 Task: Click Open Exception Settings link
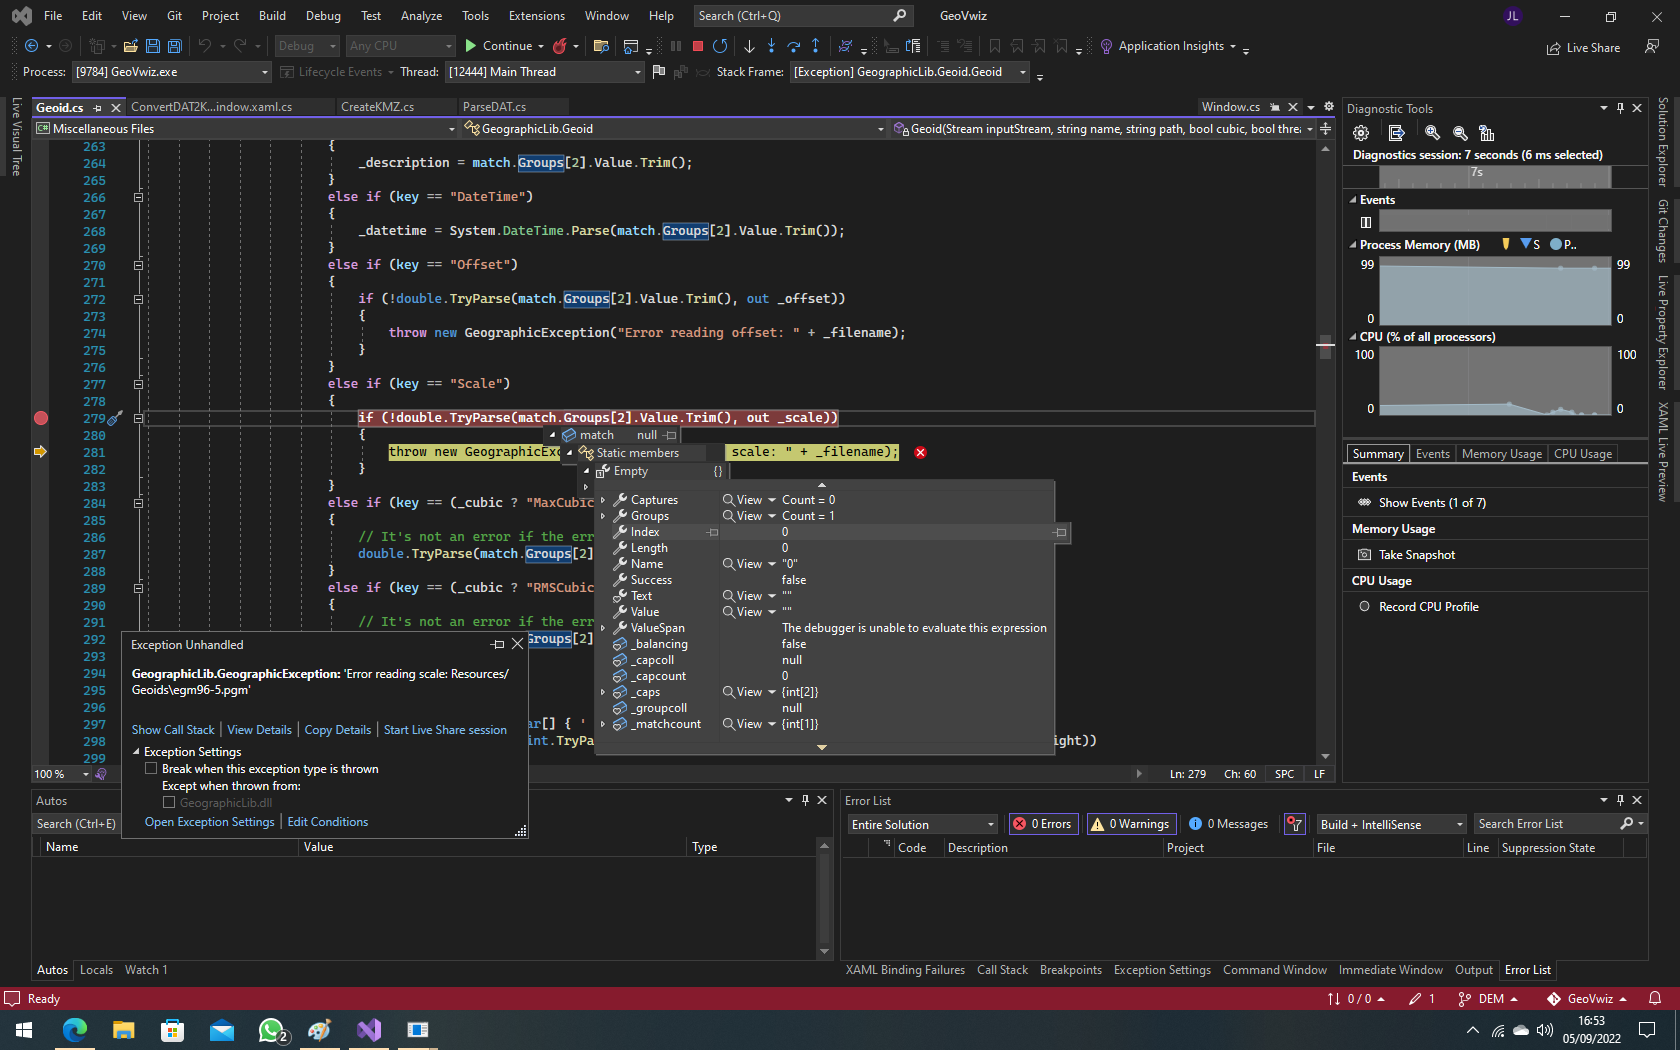209,822
